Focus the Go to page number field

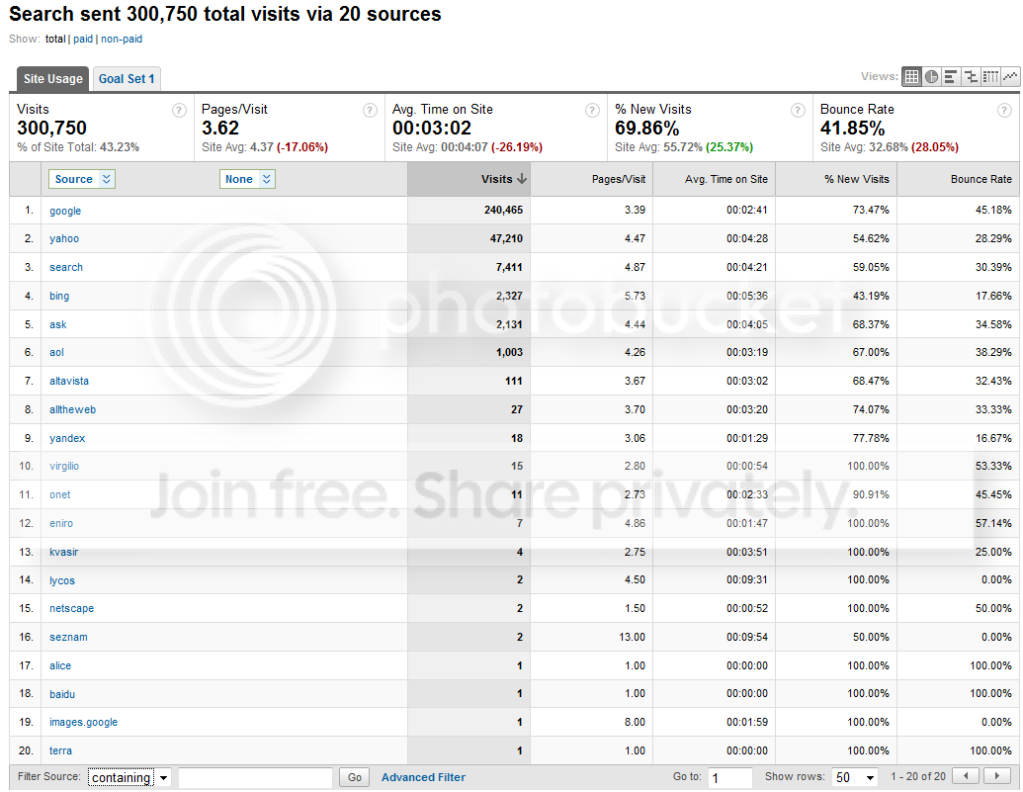[x=730, y=777]
